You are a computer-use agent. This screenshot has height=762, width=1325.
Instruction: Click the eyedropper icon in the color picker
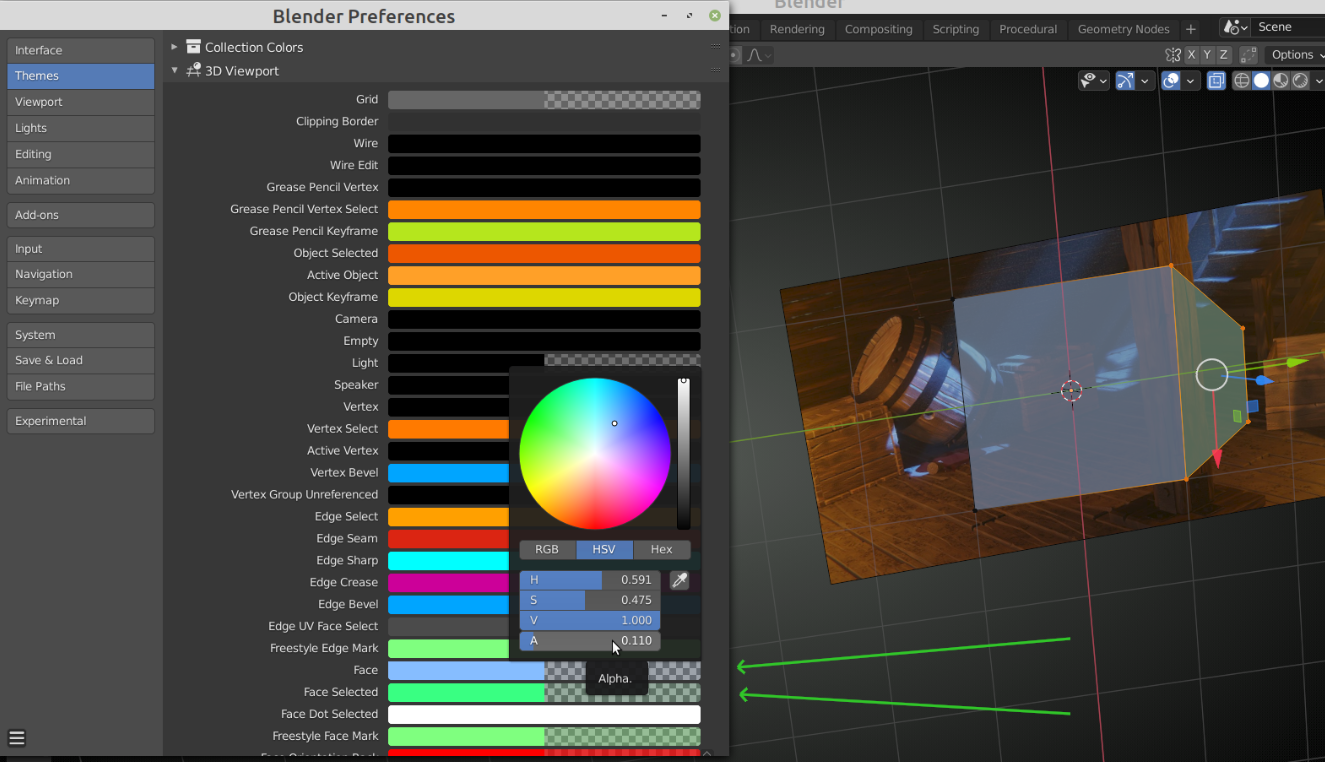pos(679,580)
